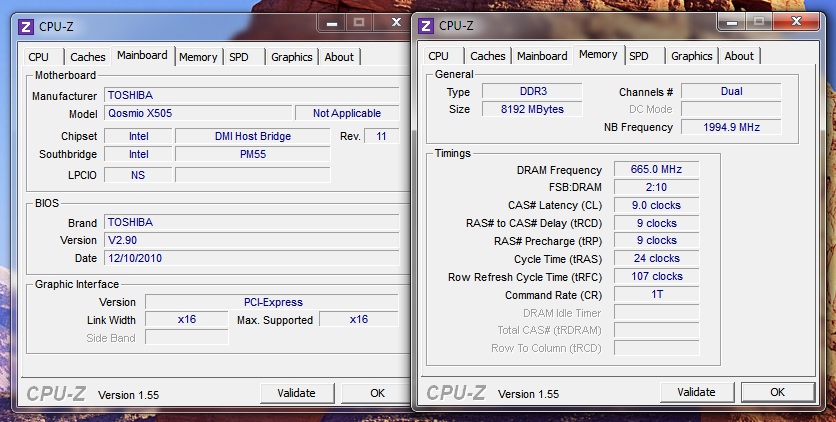
Task: Click the memory Size field 8192 MBytes
Action: (532, 109)
